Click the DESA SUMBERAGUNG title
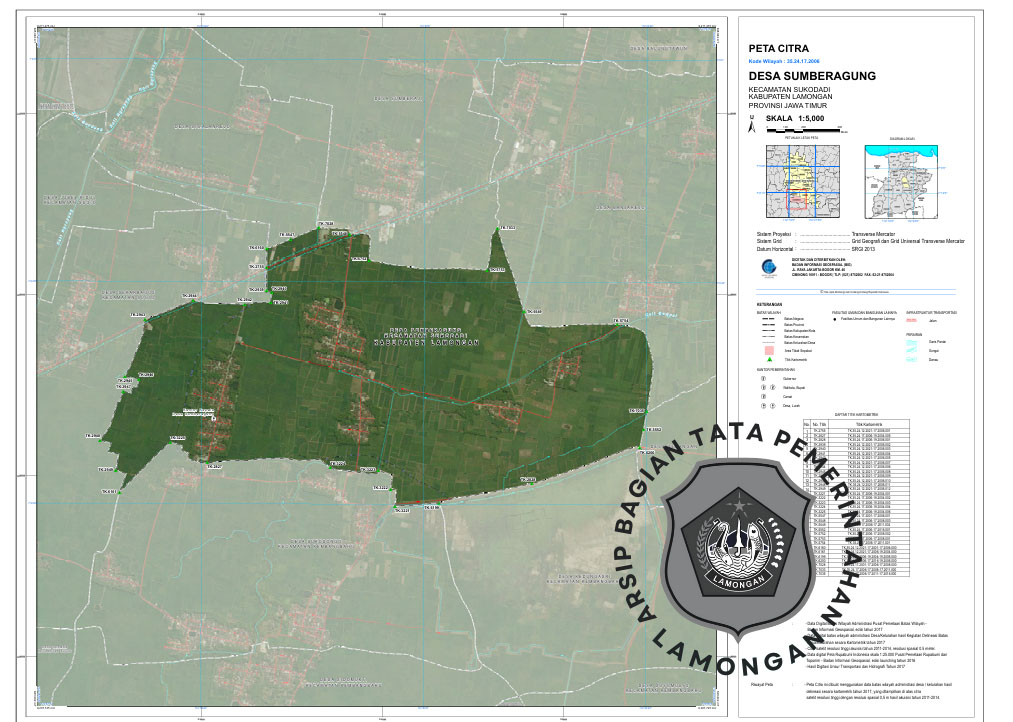 (812, 76)
